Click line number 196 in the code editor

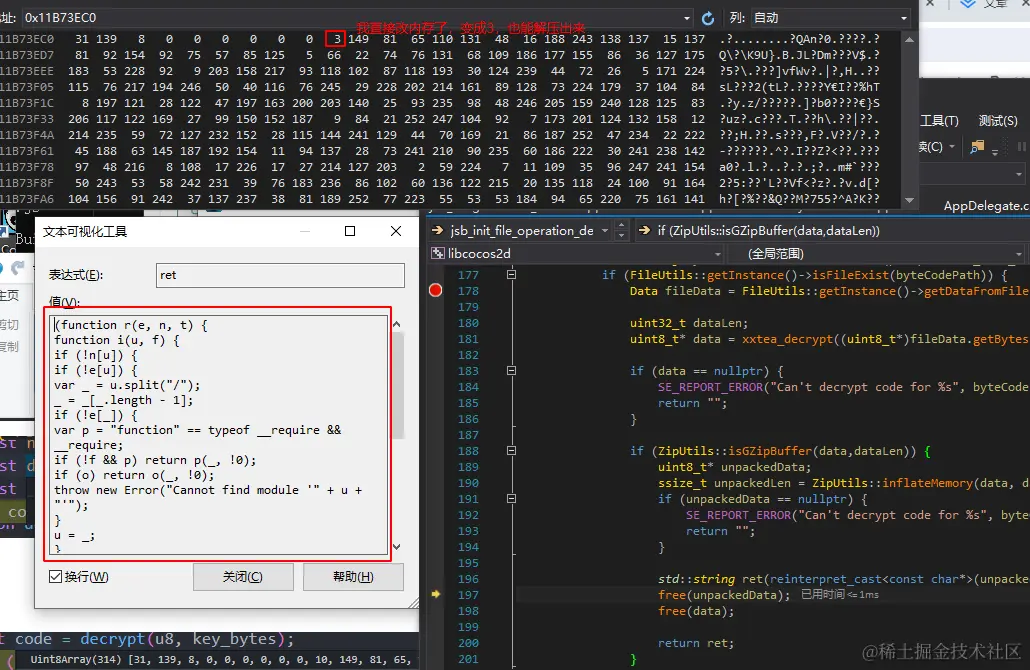pos(468,579)
